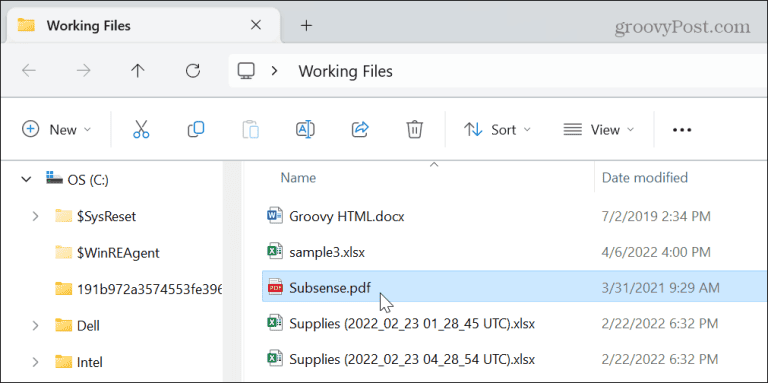Click the Cut scissors icon
Image resolution: width=768 pixels, height=383 pixels.
click(x=141, y=130)
